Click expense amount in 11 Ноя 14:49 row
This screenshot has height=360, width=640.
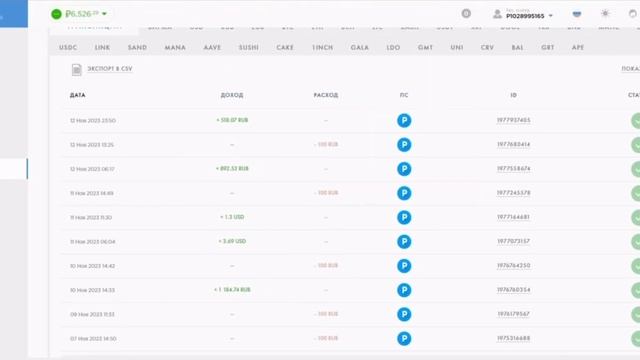[x=326, y=193]
